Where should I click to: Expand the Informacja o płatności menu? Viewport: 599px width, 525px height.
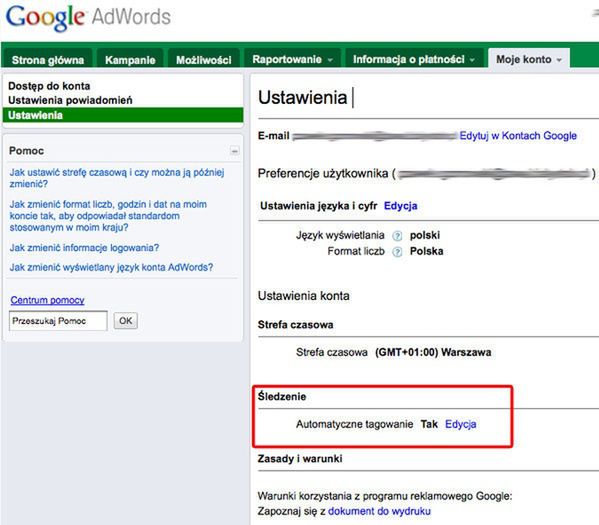pyautogui.click(x=414, y=59)
